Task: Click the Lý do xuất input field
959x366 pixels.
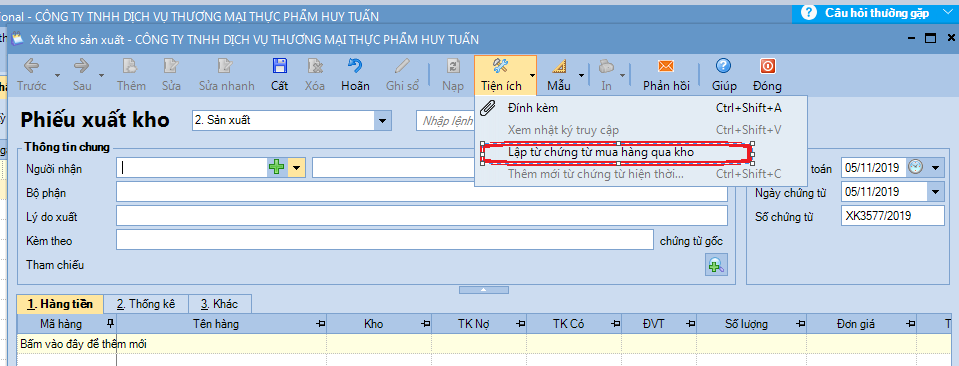Action: (x=421, y=216)
